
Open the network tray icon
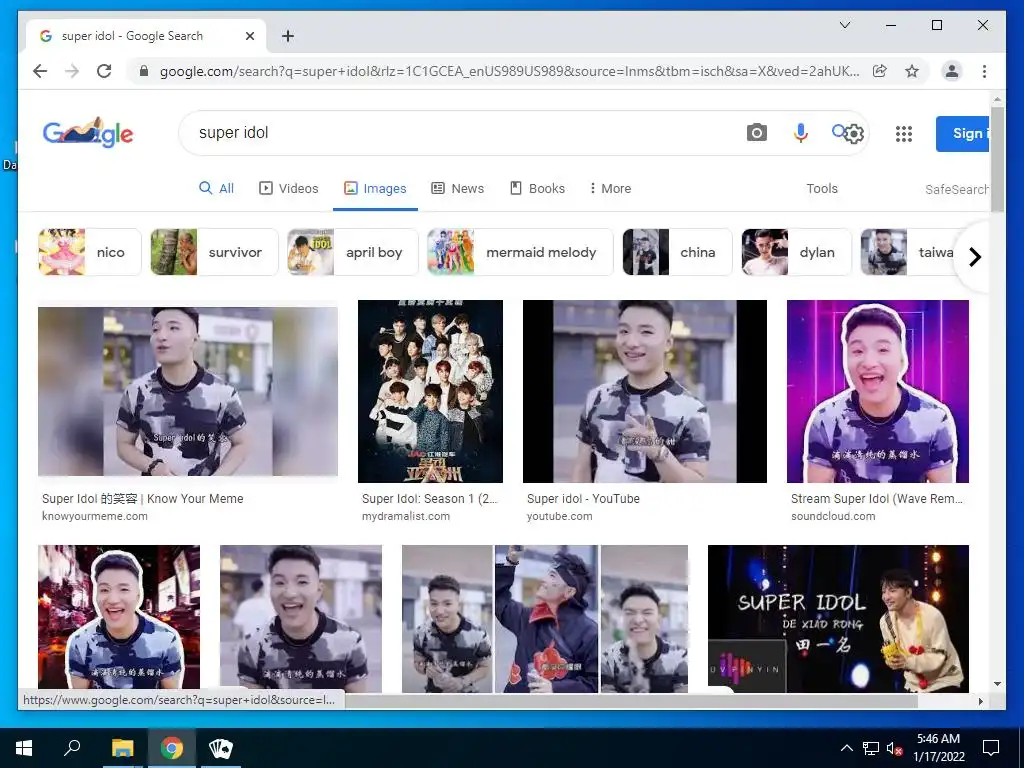pyautogui.click(x=871, y=748)
